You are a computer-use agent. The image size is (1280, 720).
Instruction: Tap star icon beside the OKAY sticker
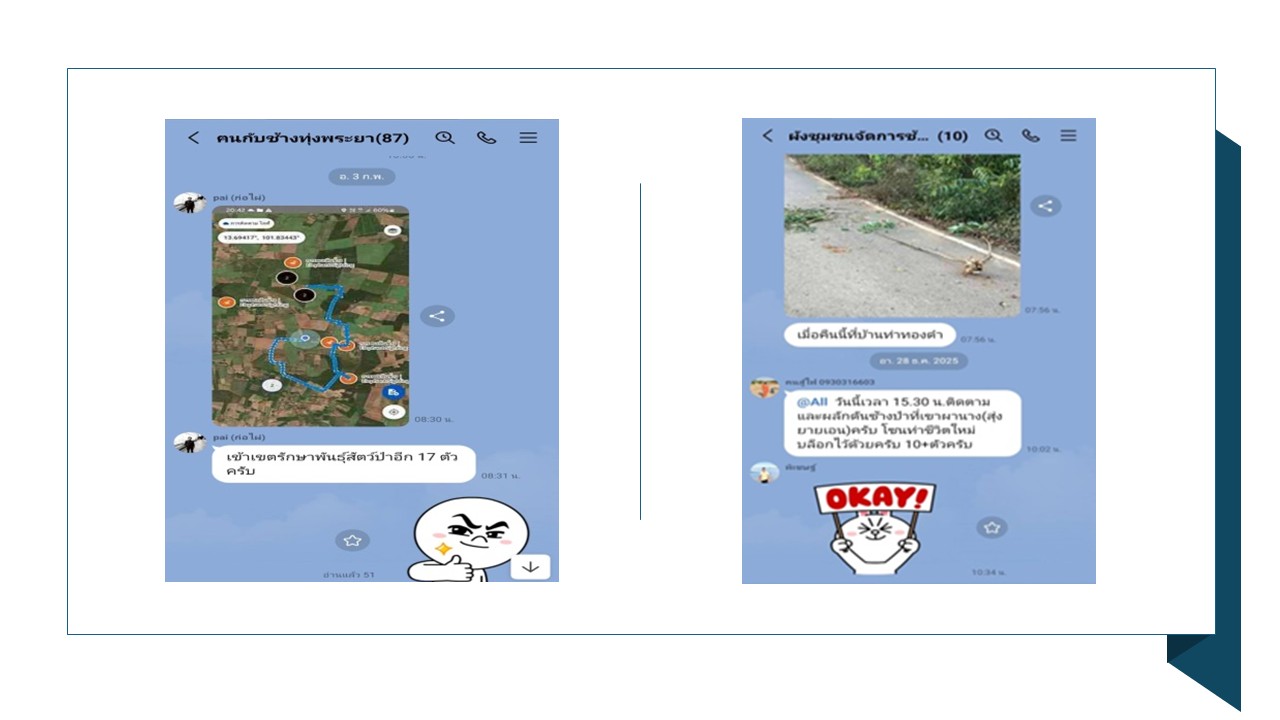(991, 527)
